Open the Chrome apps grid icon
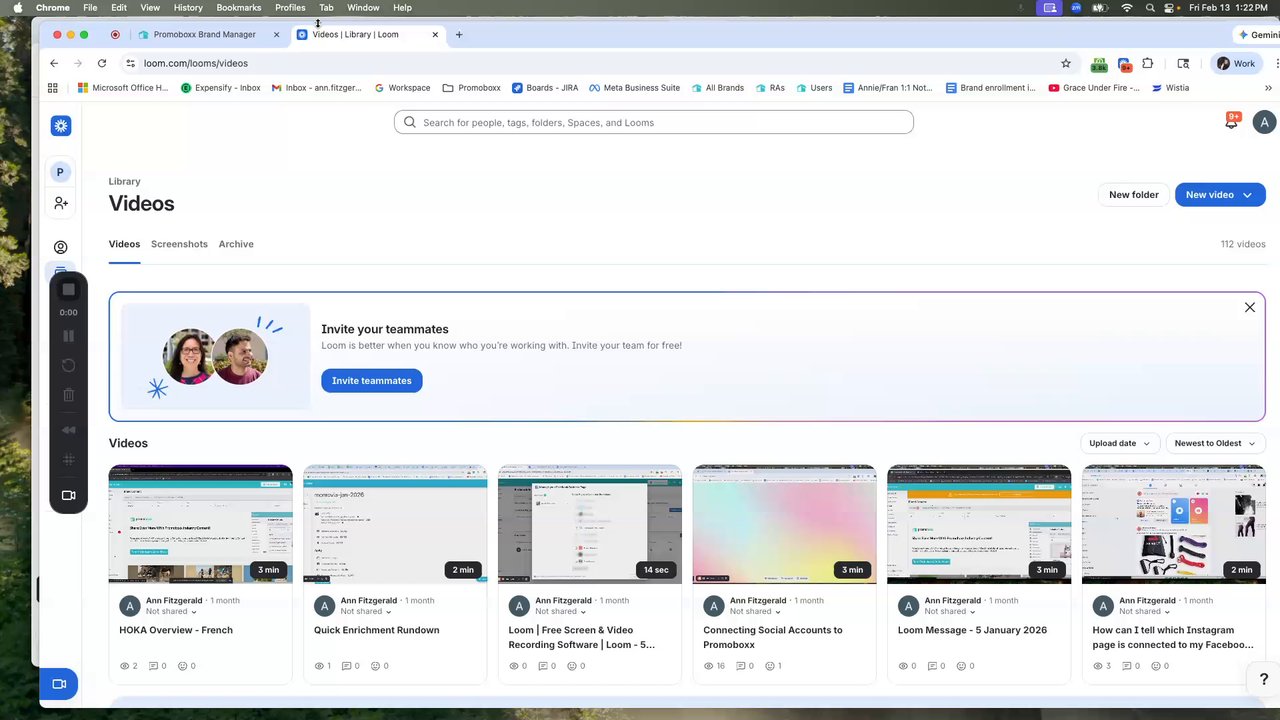 [x=53, y=88]
